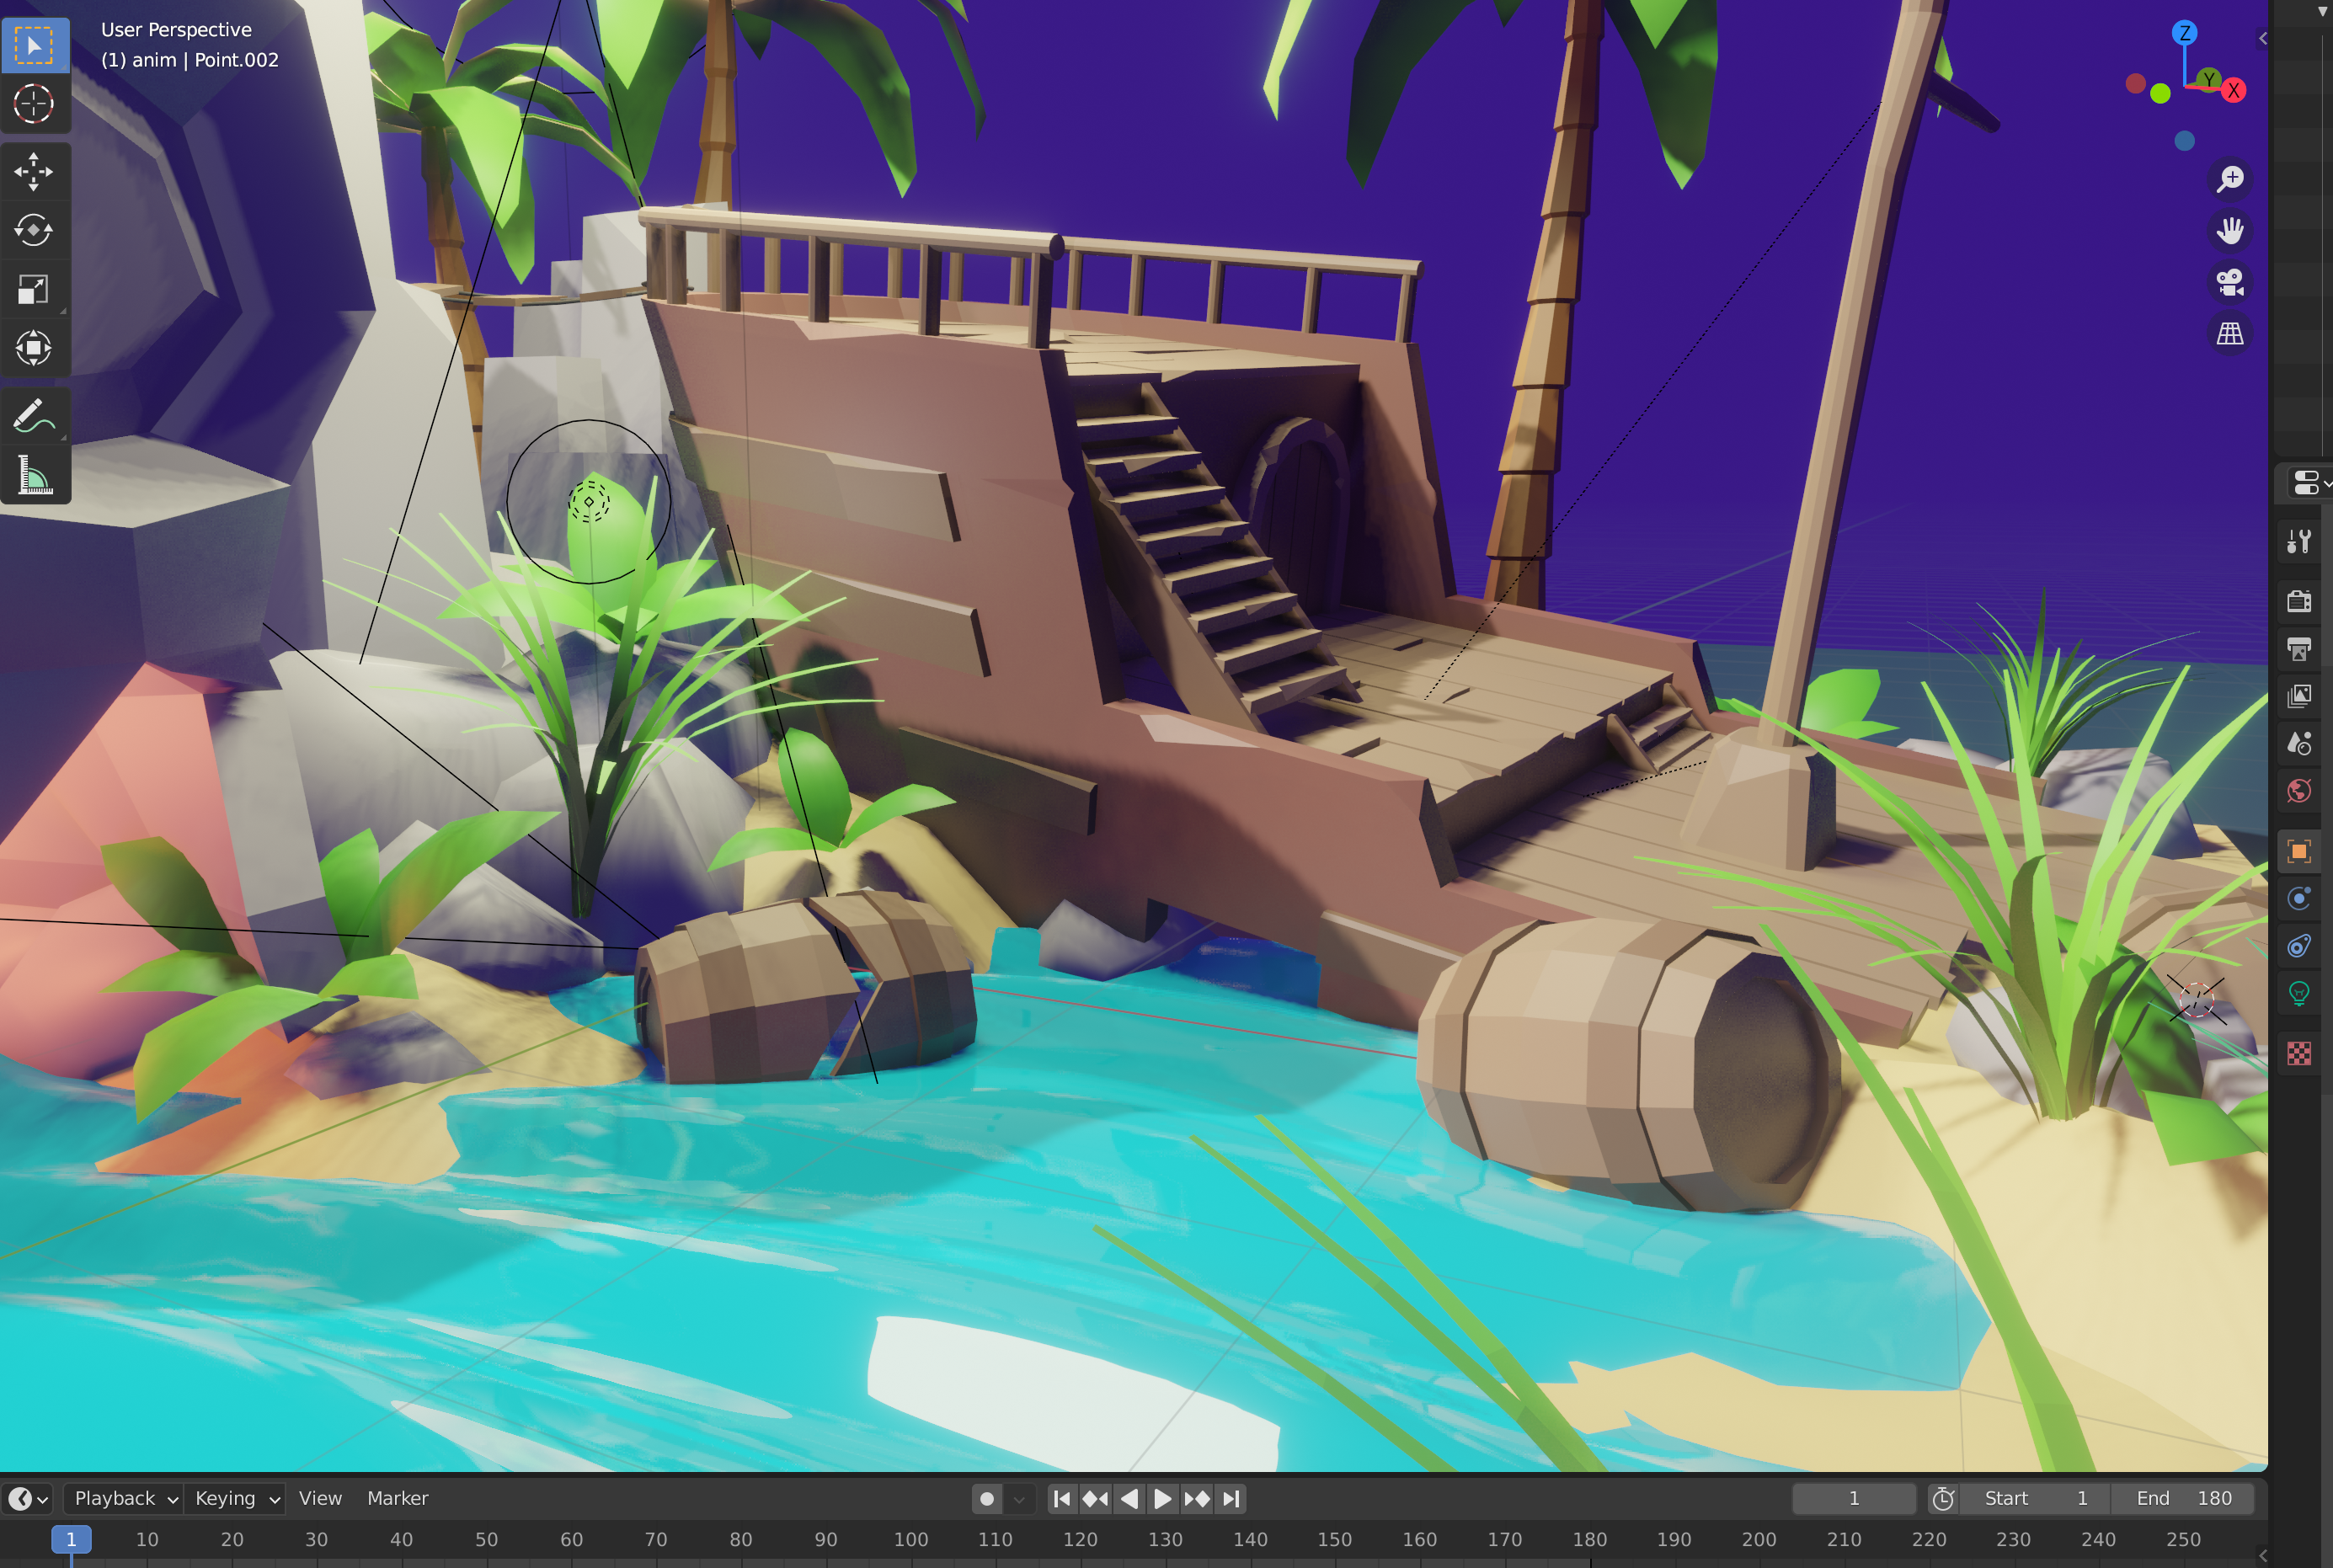Open the Texture properties tab (checker icon)
Viewport: 2333px width, 1568px height.
tap(2299, 1053)
